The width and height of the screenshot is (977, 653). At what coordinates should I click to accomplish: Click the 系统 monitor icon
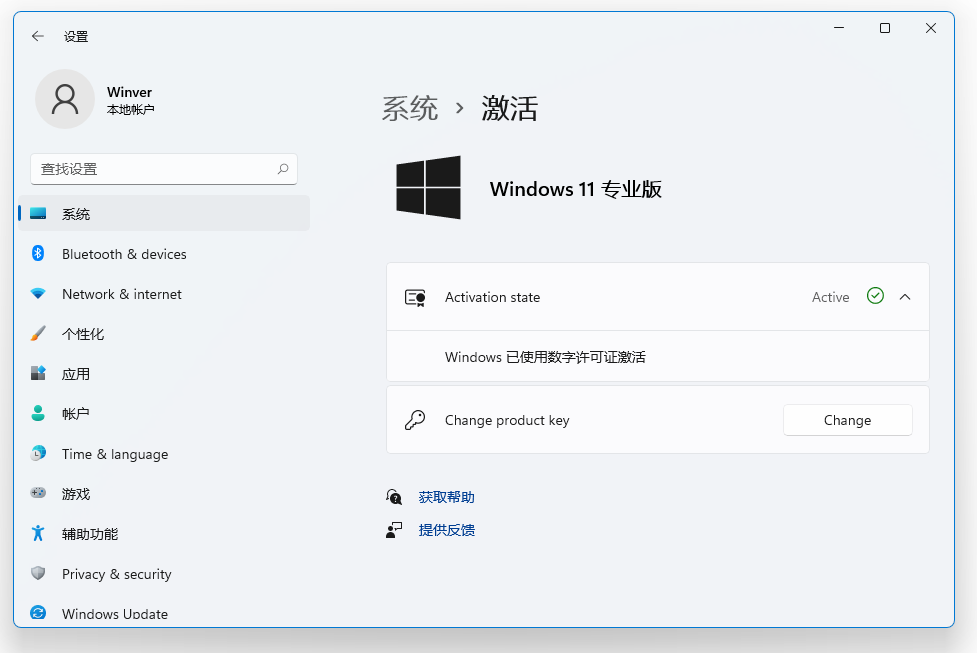(x=38, y=214)
